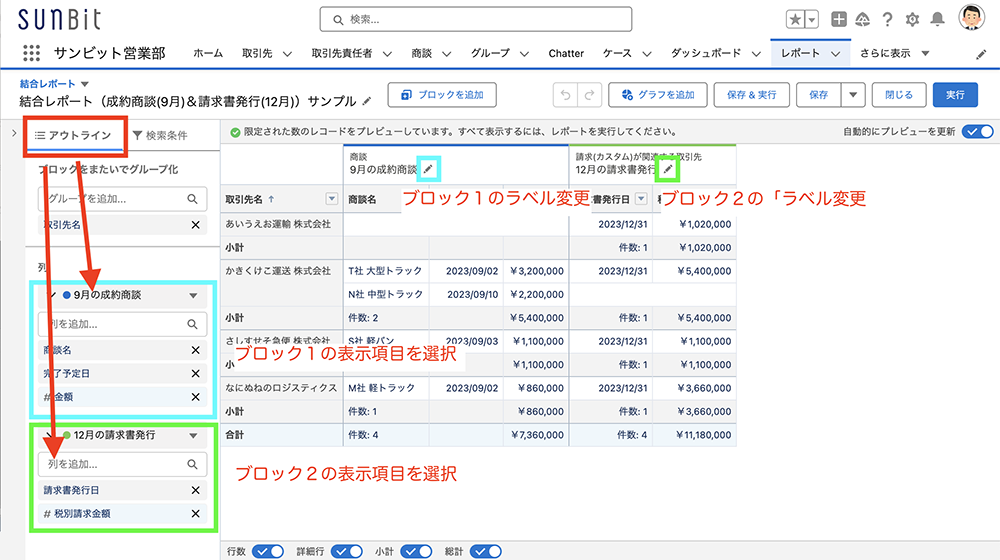Screen dimensions: 1000x560
Task: Open the さらに表示 menu
Action: [x=894, y=54]
